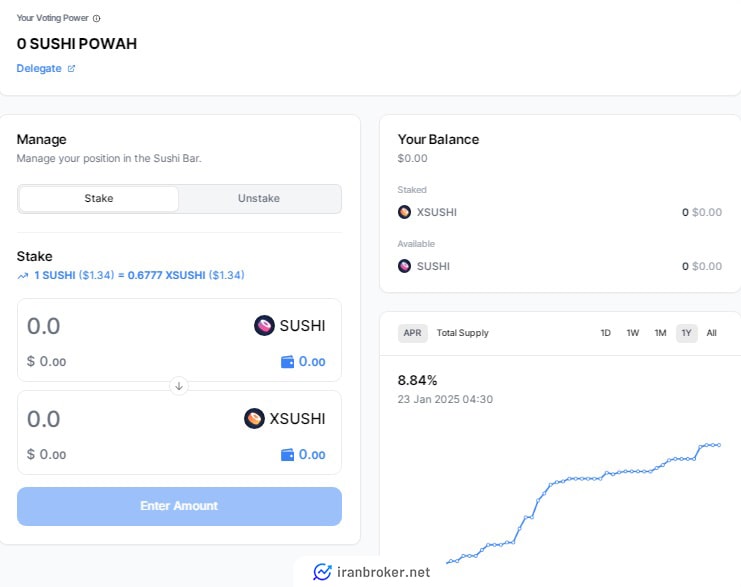Click the XSUSHI wallet balance icon

click(287, 455)
